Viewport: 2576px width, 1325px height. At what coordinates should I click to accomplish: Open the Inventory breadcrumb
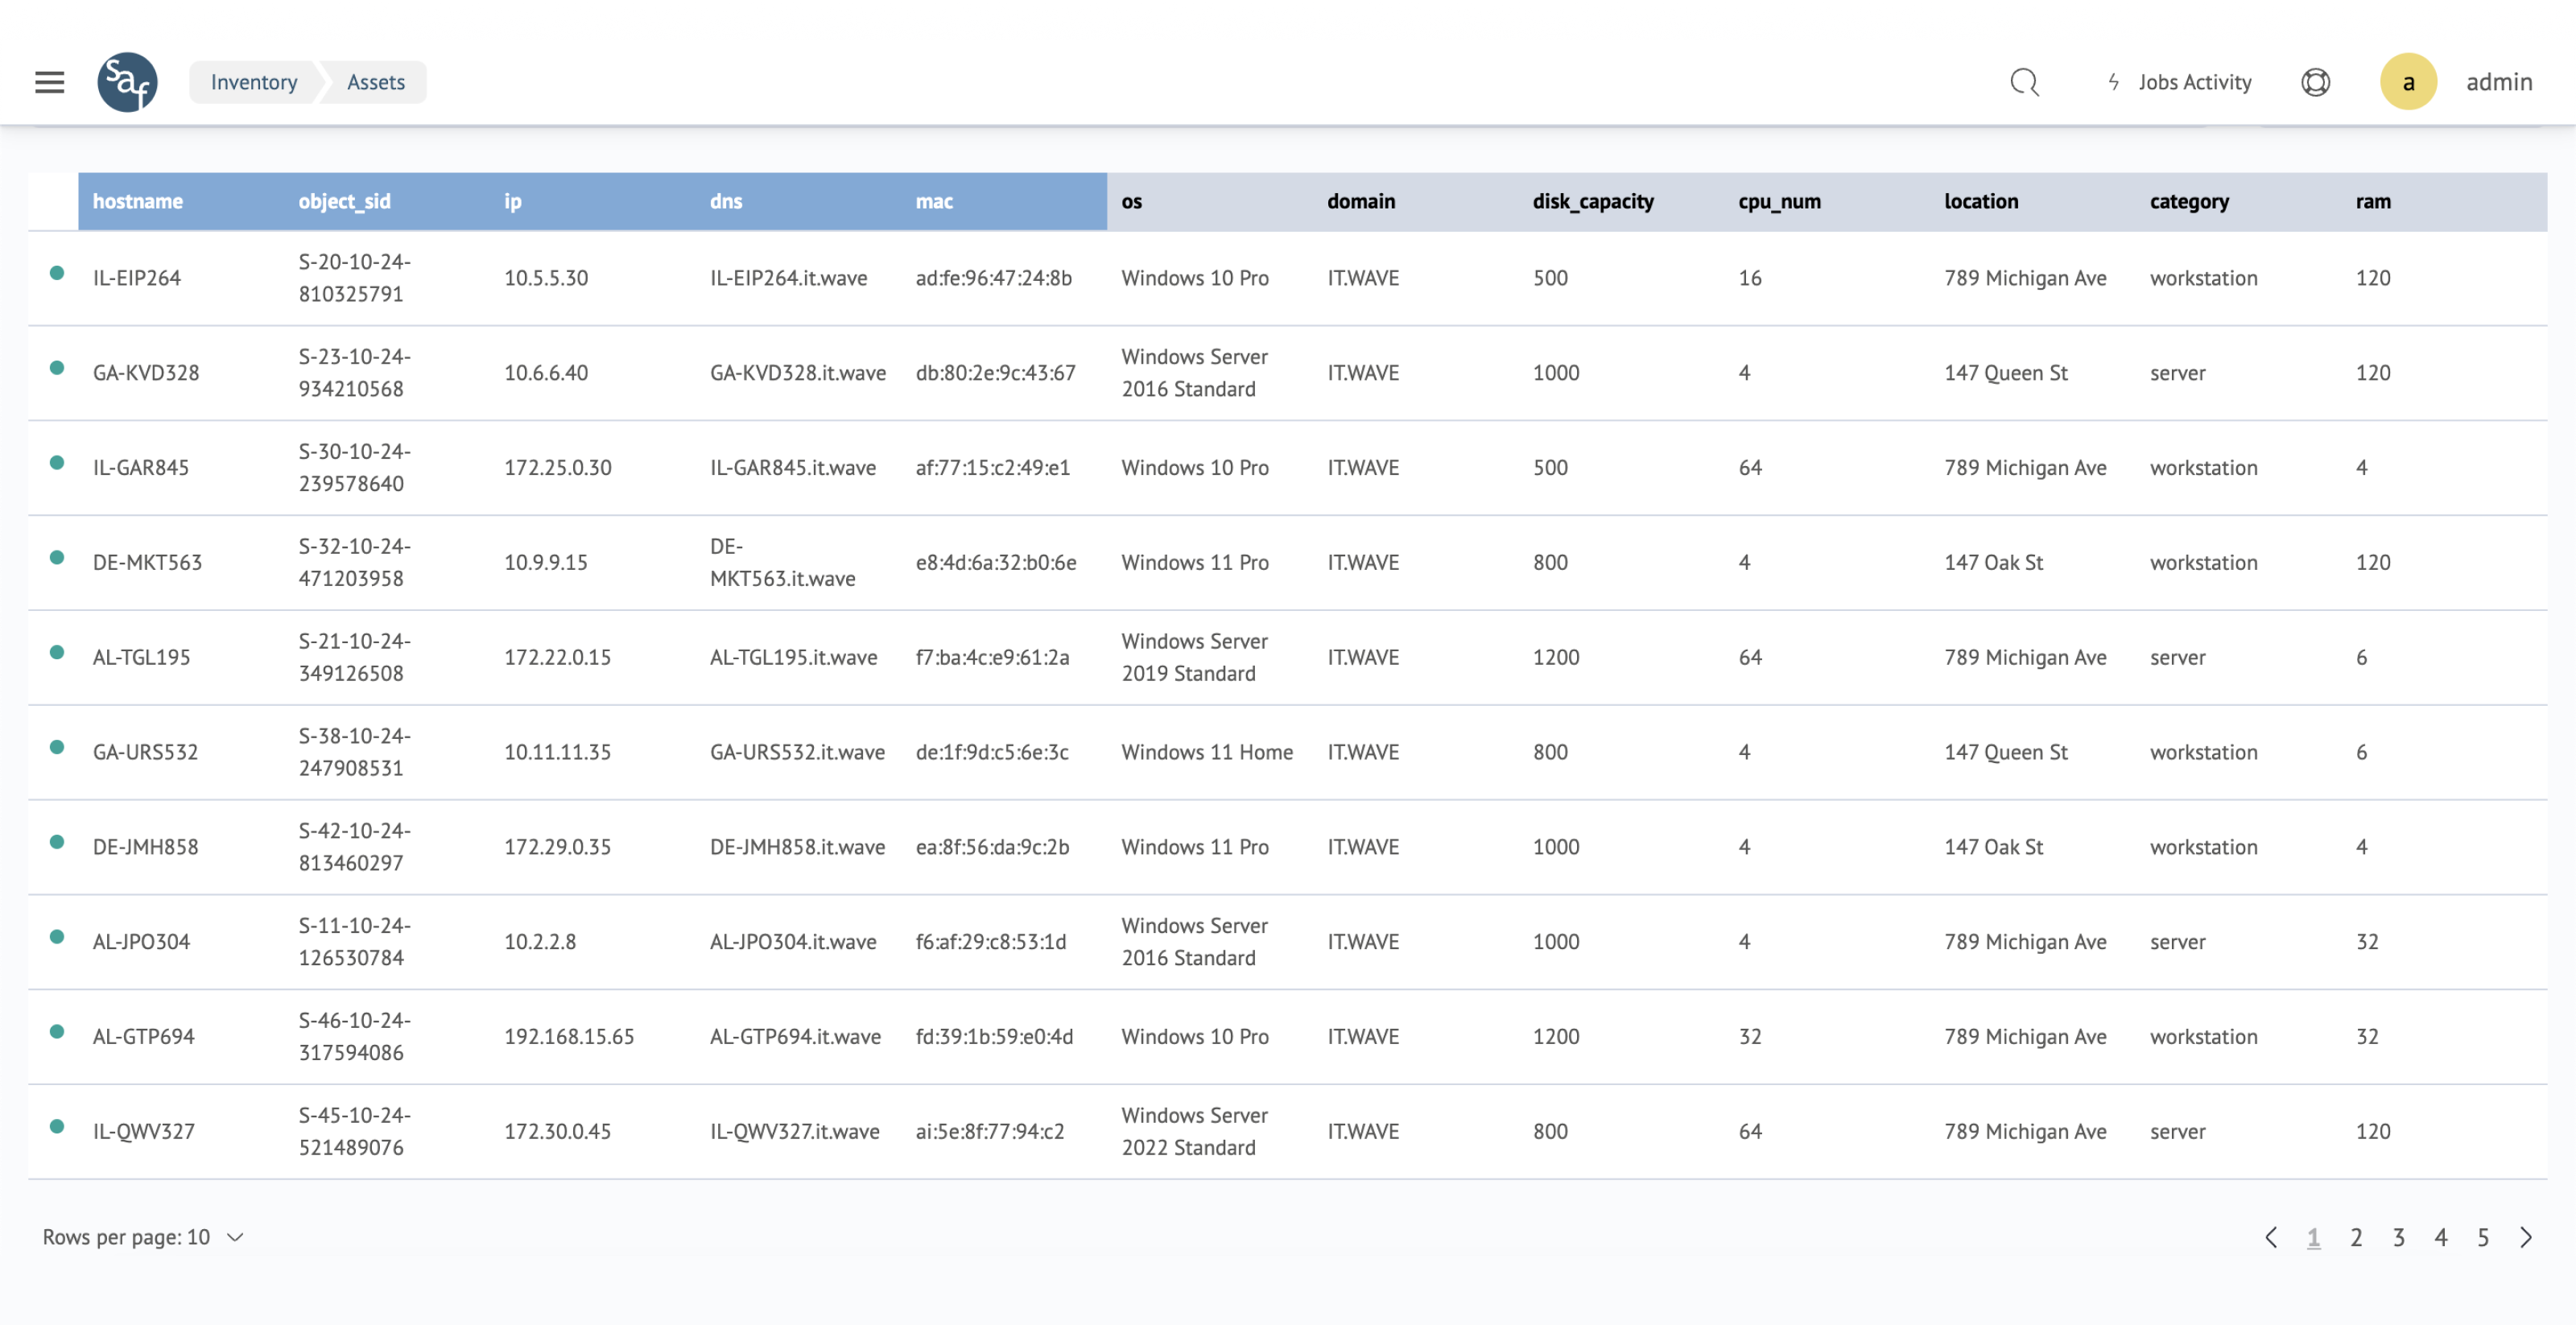coord(254,82)
